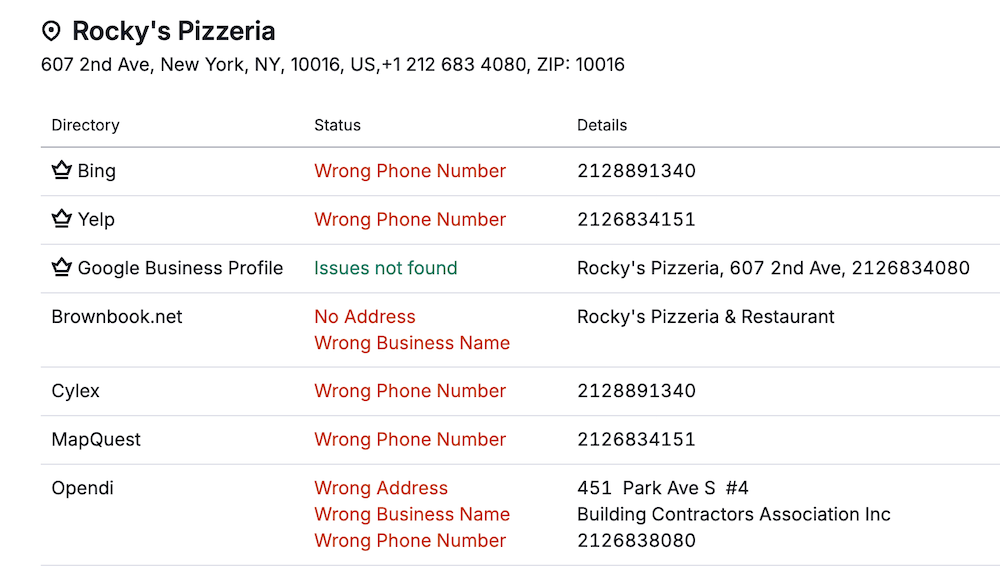1000x566 pixels.
Task: Click the crown icon next to Bing
Action: 62,171
